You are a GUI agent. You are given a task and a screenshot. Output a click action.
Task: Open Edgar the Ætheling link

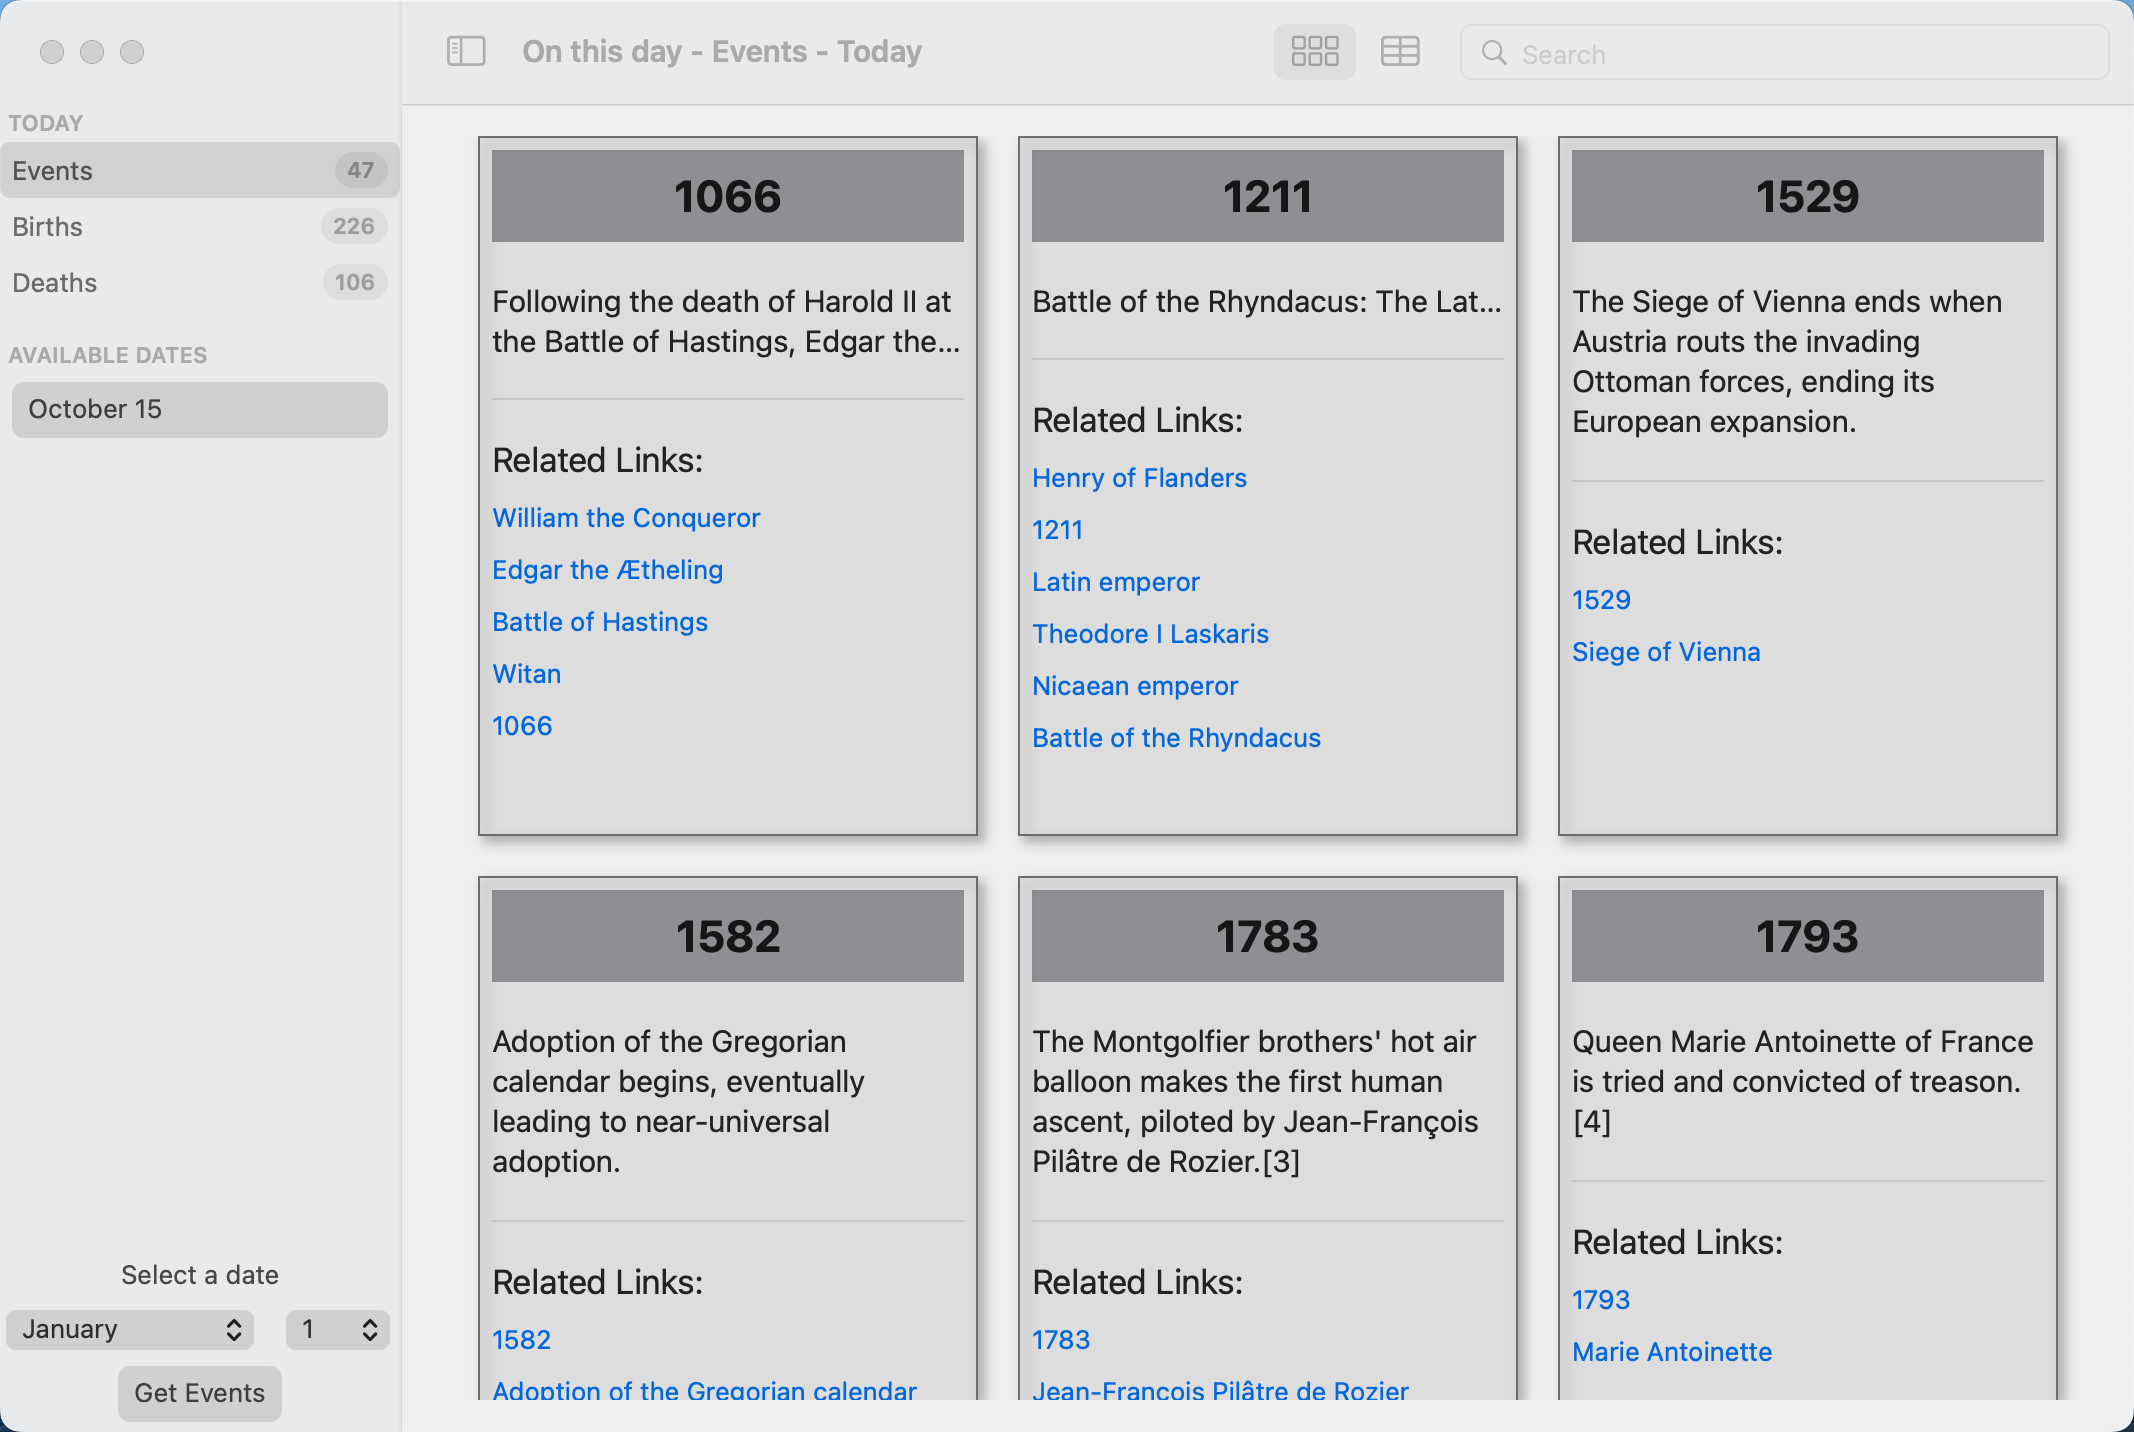pos(607,570)
